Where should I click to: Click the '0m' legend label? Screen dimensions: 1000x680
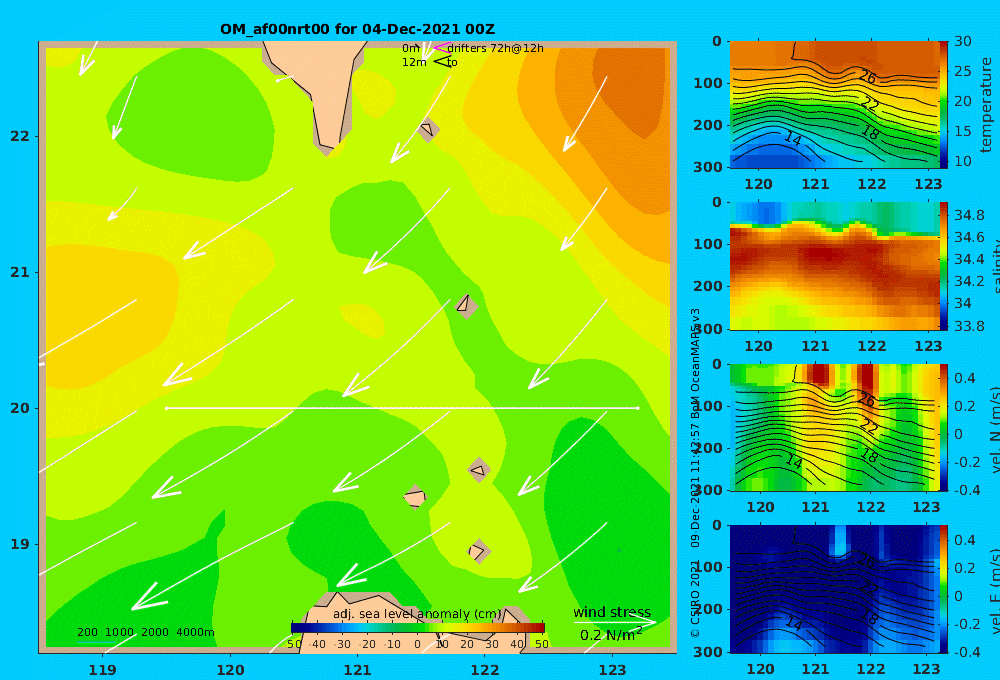[x=411, y=48]
